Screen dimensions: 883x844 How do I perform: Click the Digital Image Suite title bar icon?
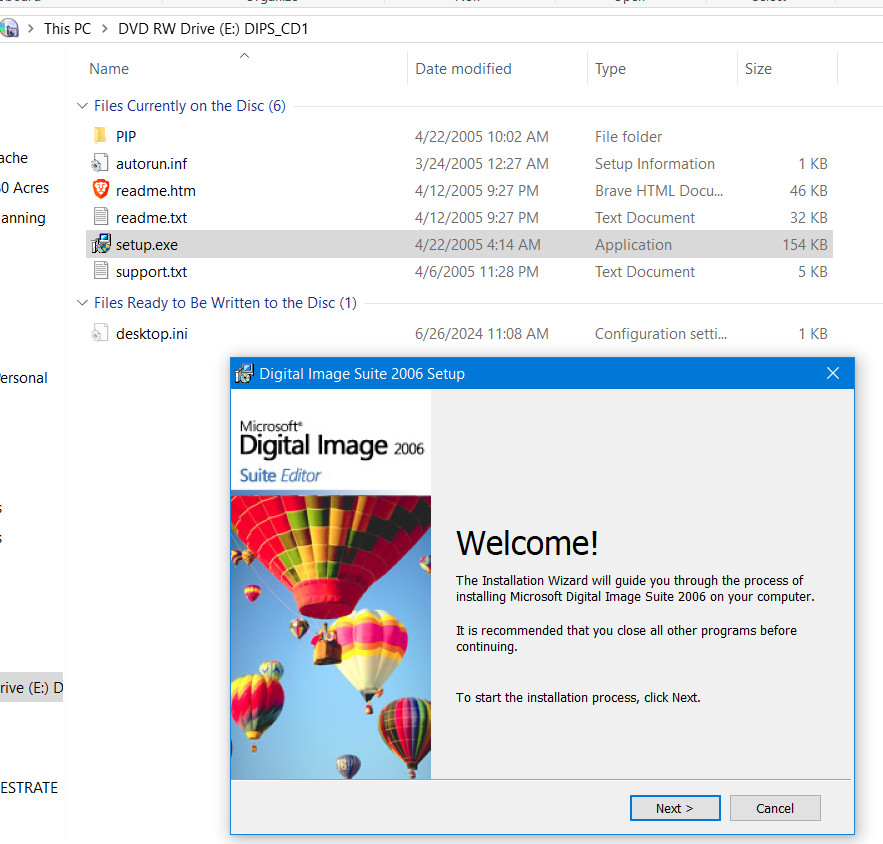tap(244, 373)
